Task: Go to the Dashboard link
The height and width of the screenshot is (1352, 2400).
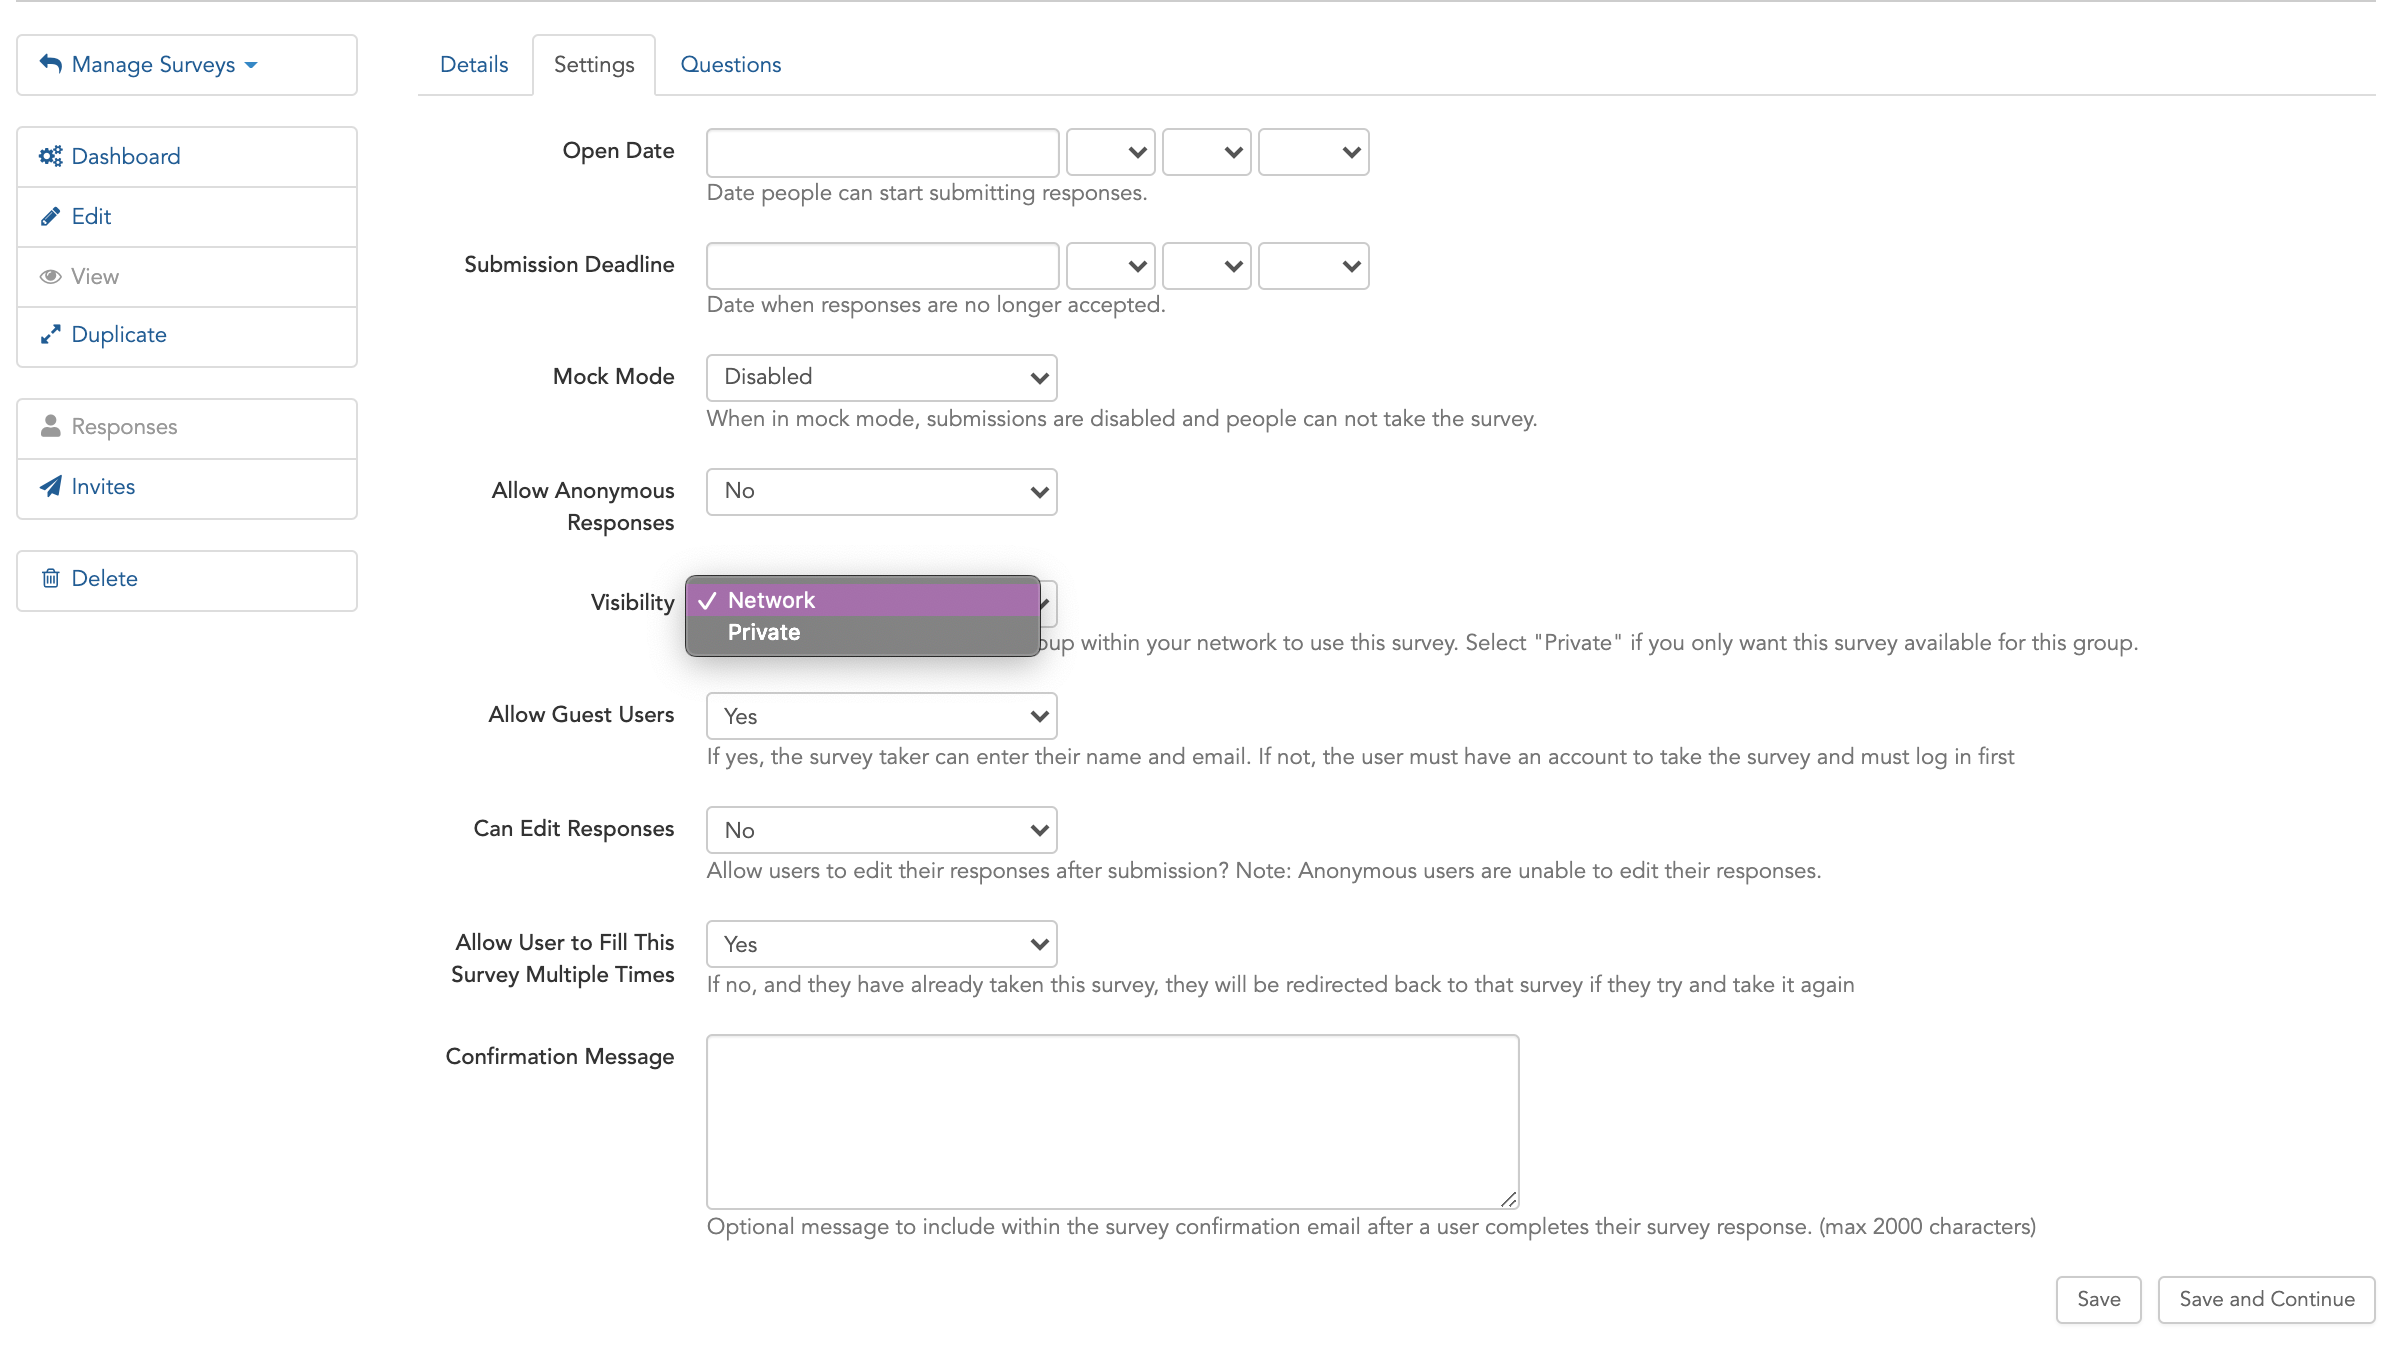Action: tap(187, 156)
